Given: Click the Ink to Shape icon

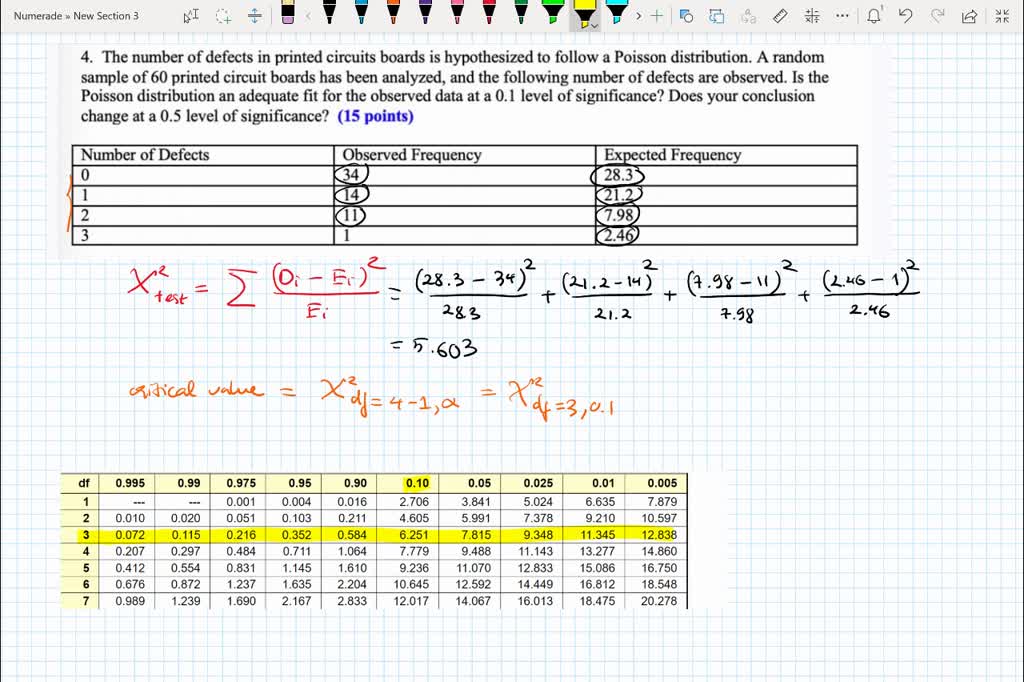Looking at the screenshot, I should [x=686, y=15].
